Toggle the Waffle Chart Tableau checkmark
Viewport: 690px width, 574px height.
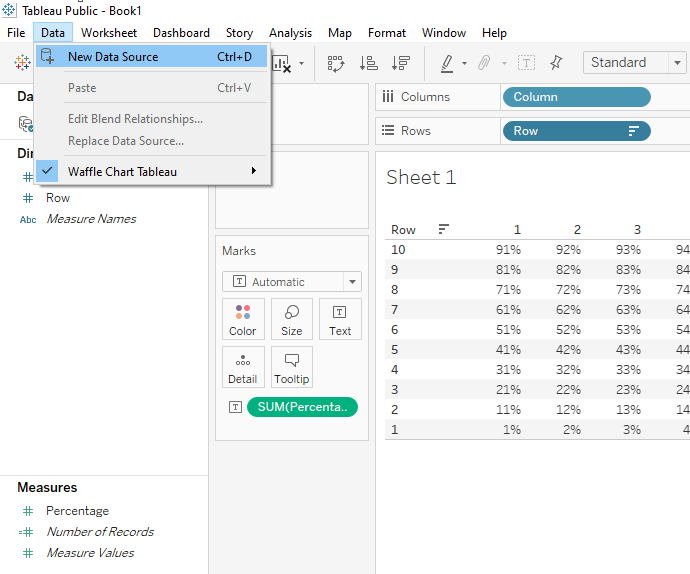tap(47, 171)
